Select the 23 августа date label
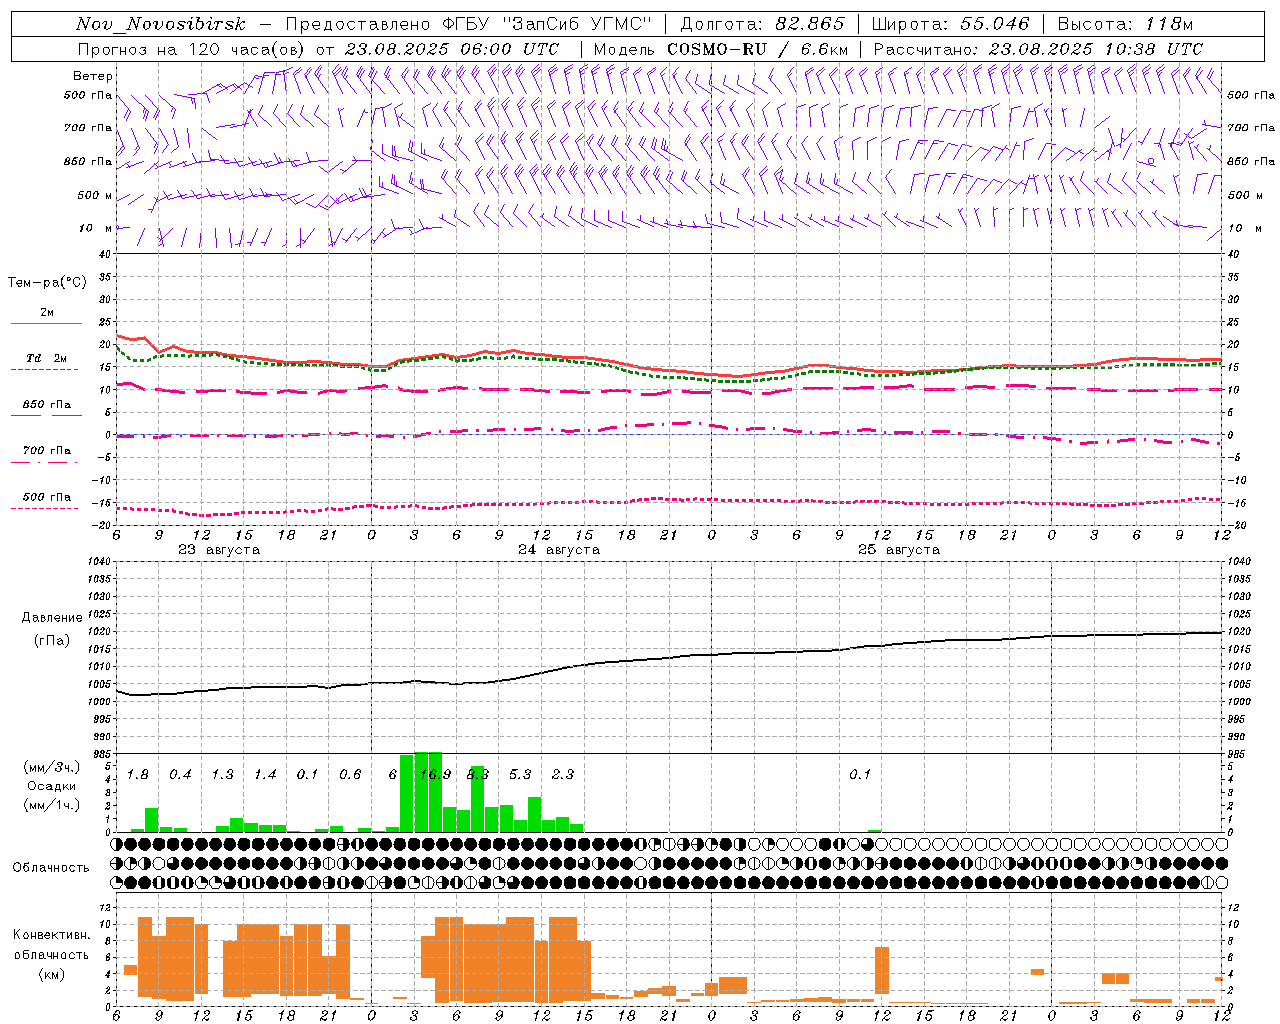The image size is (1280, 1024). click(x=219, y=550)
